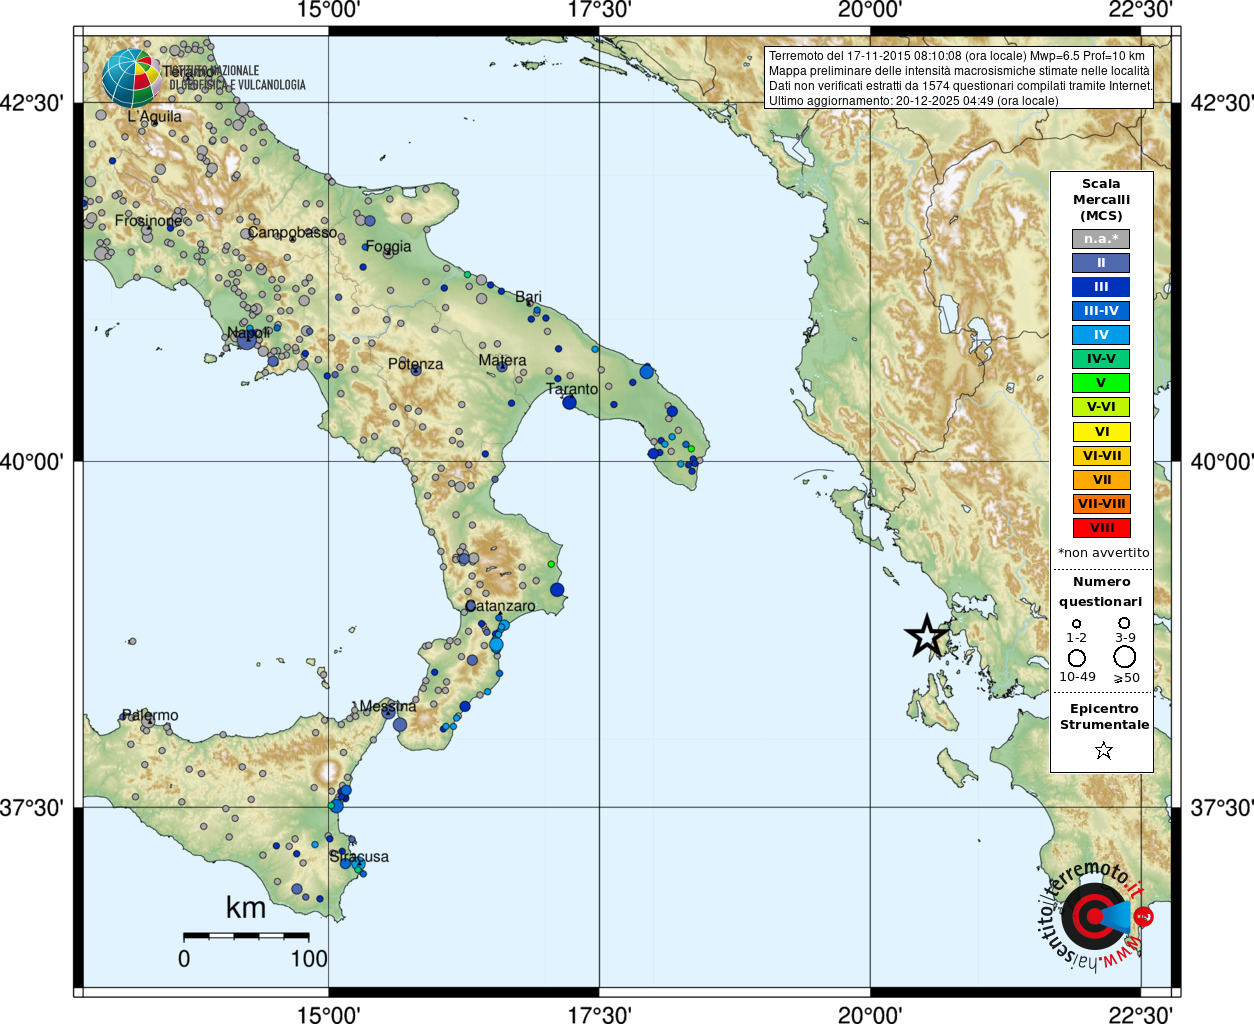
Task: Click the yellow VI legend swatch
Action: tap(1101, 432)
